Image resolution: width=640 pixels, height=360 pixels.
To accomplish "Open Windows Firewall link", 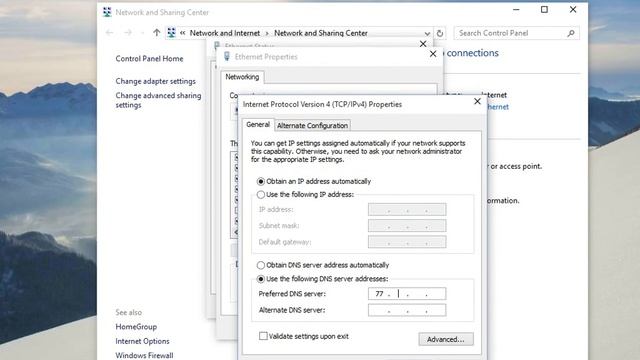I will coord(144,355).
